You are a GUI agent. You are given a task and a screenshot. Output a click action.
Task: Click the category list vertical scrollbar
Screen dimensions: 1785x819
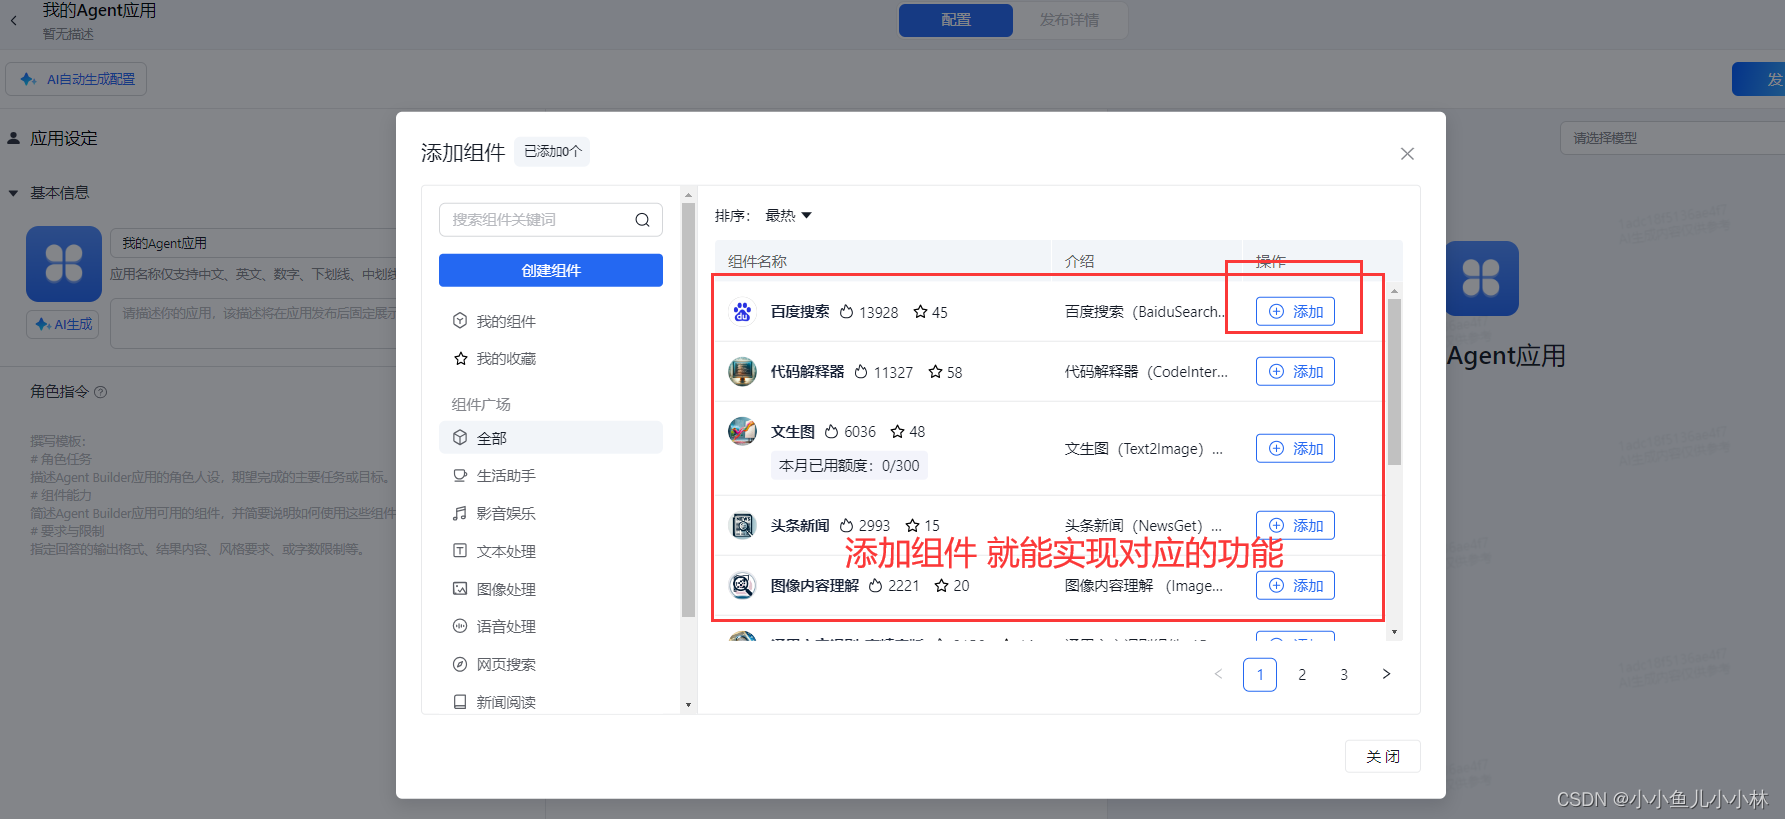(x=688, y=410)
